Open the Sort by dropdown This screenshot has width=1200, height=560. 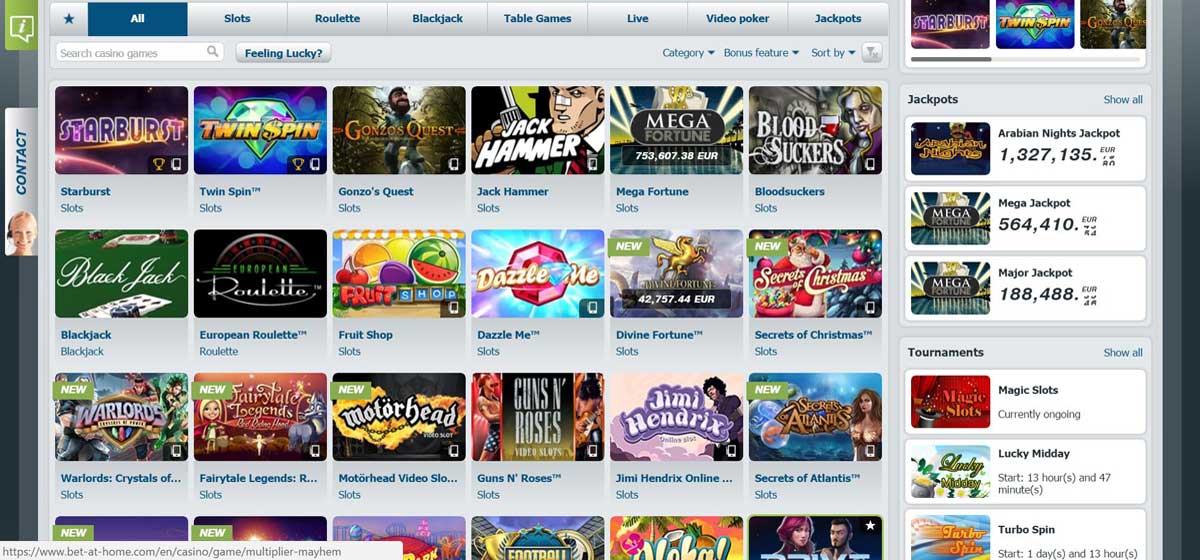pos(833,53)
